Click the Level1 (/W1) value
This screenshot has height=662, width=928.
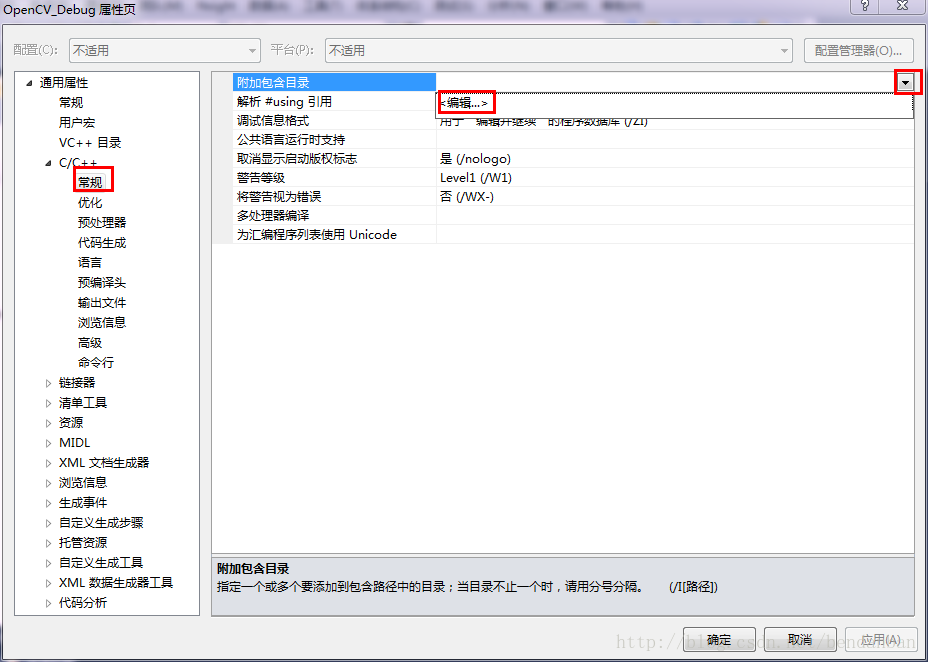(x=476, y=177)
